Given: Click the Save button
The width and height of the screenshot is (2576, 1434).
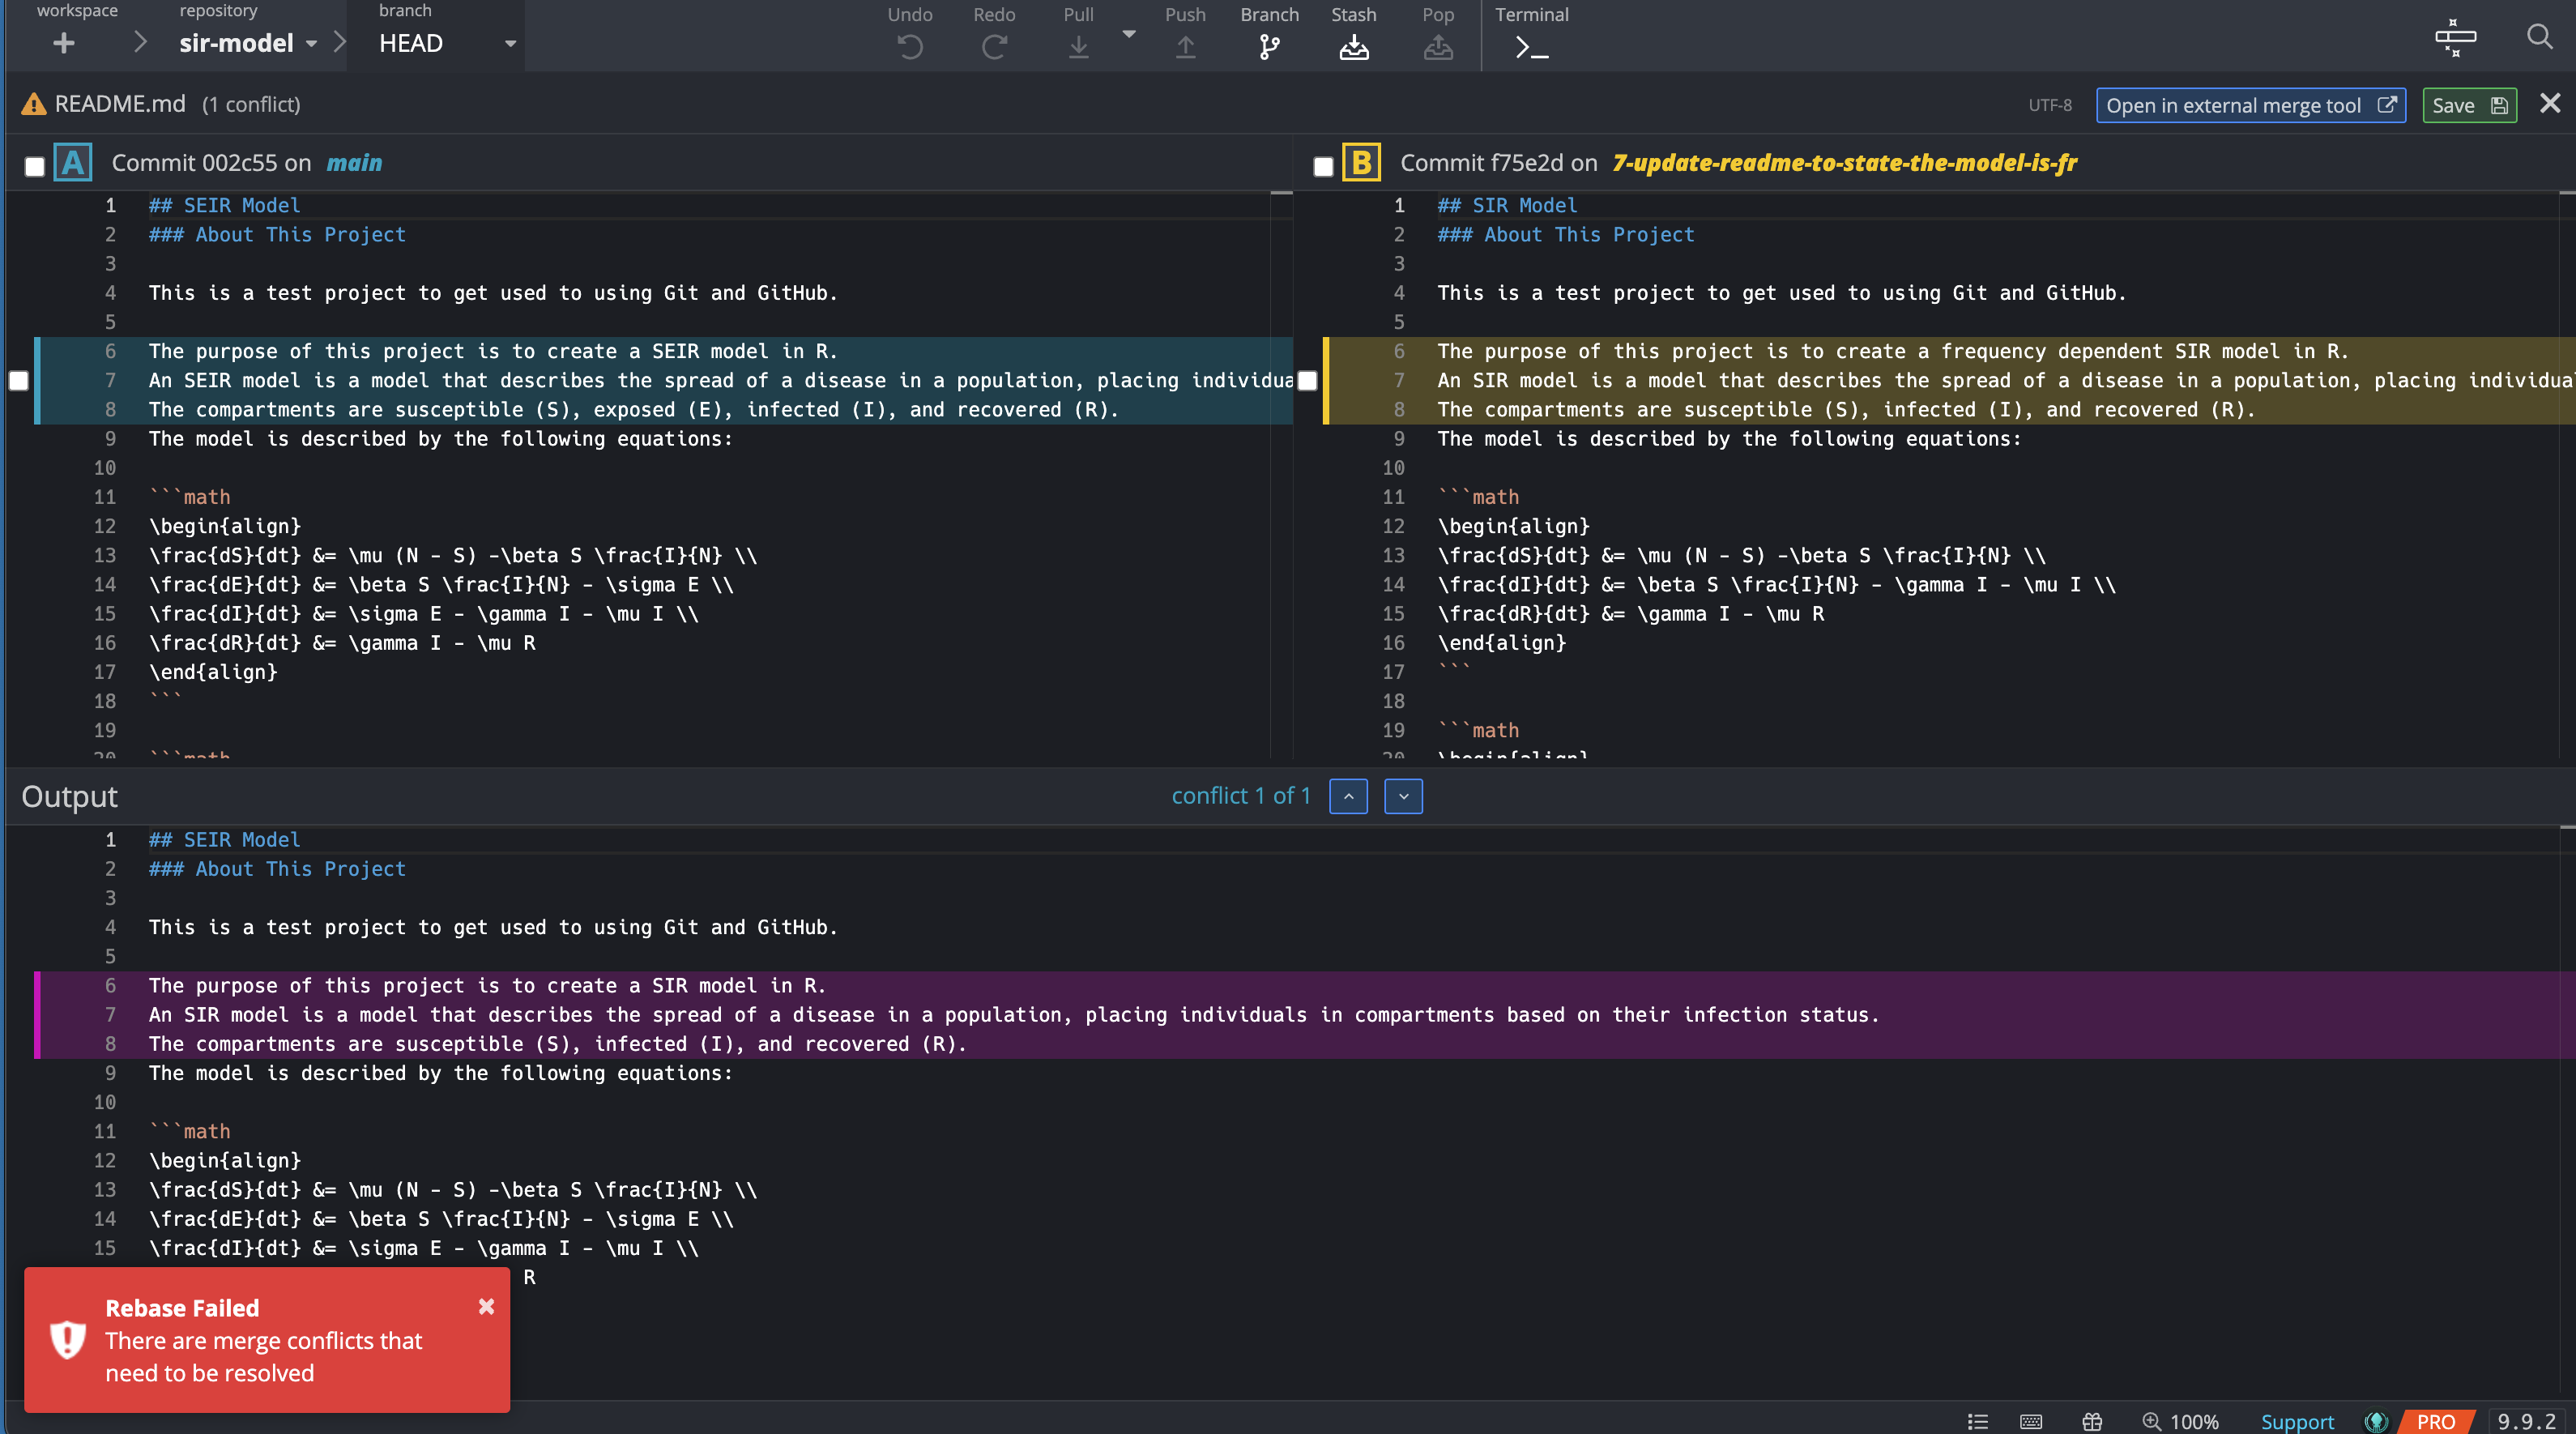Looking at the screenshot, I should coord(2468,105).
